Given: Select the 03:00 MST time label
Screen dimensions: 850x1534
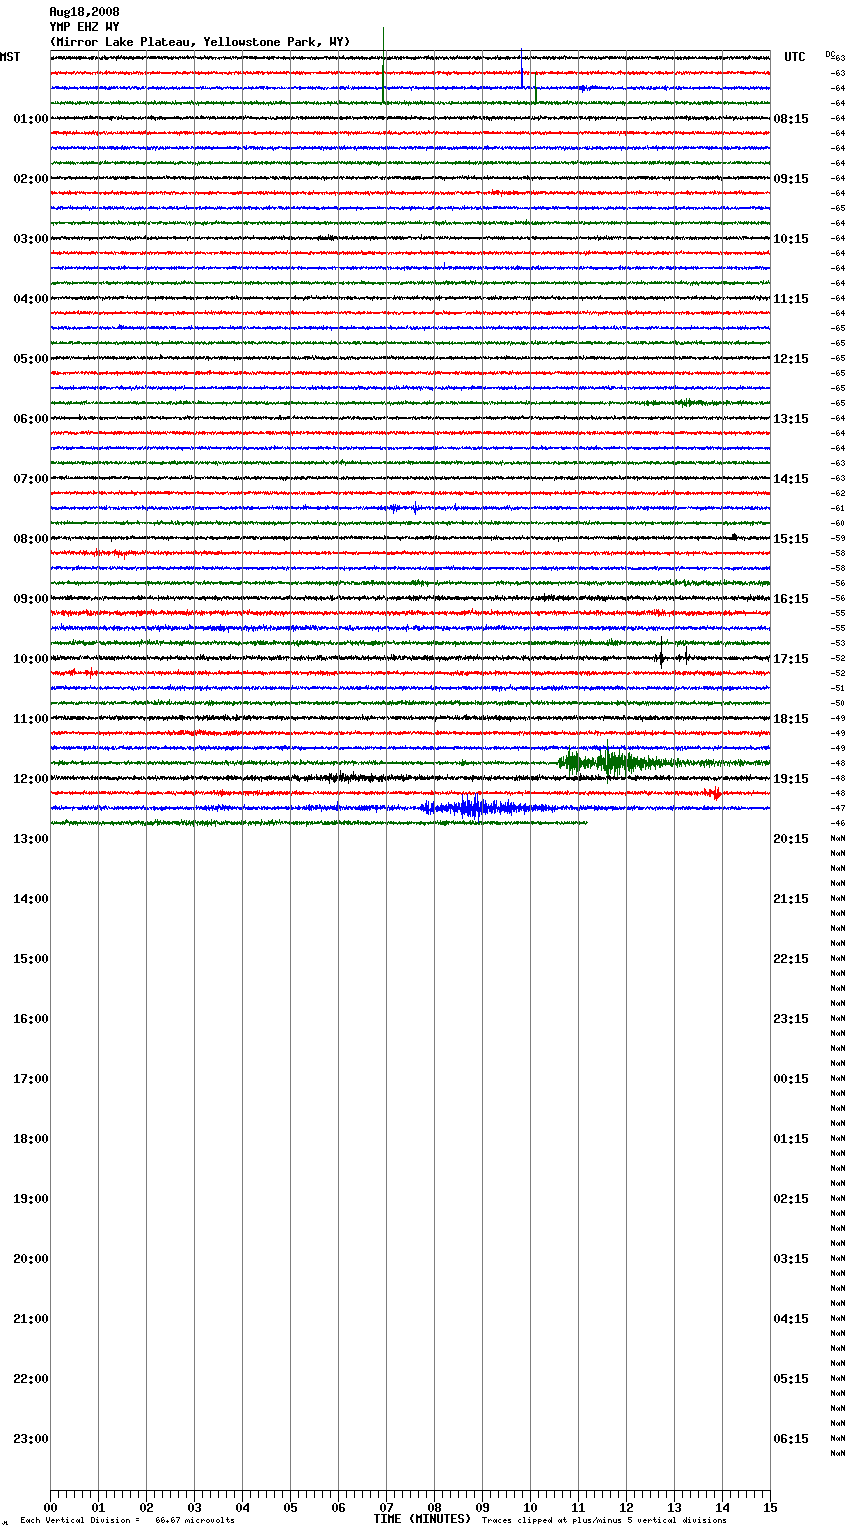Looking at the screenshot, I should (x=31, y=239).
